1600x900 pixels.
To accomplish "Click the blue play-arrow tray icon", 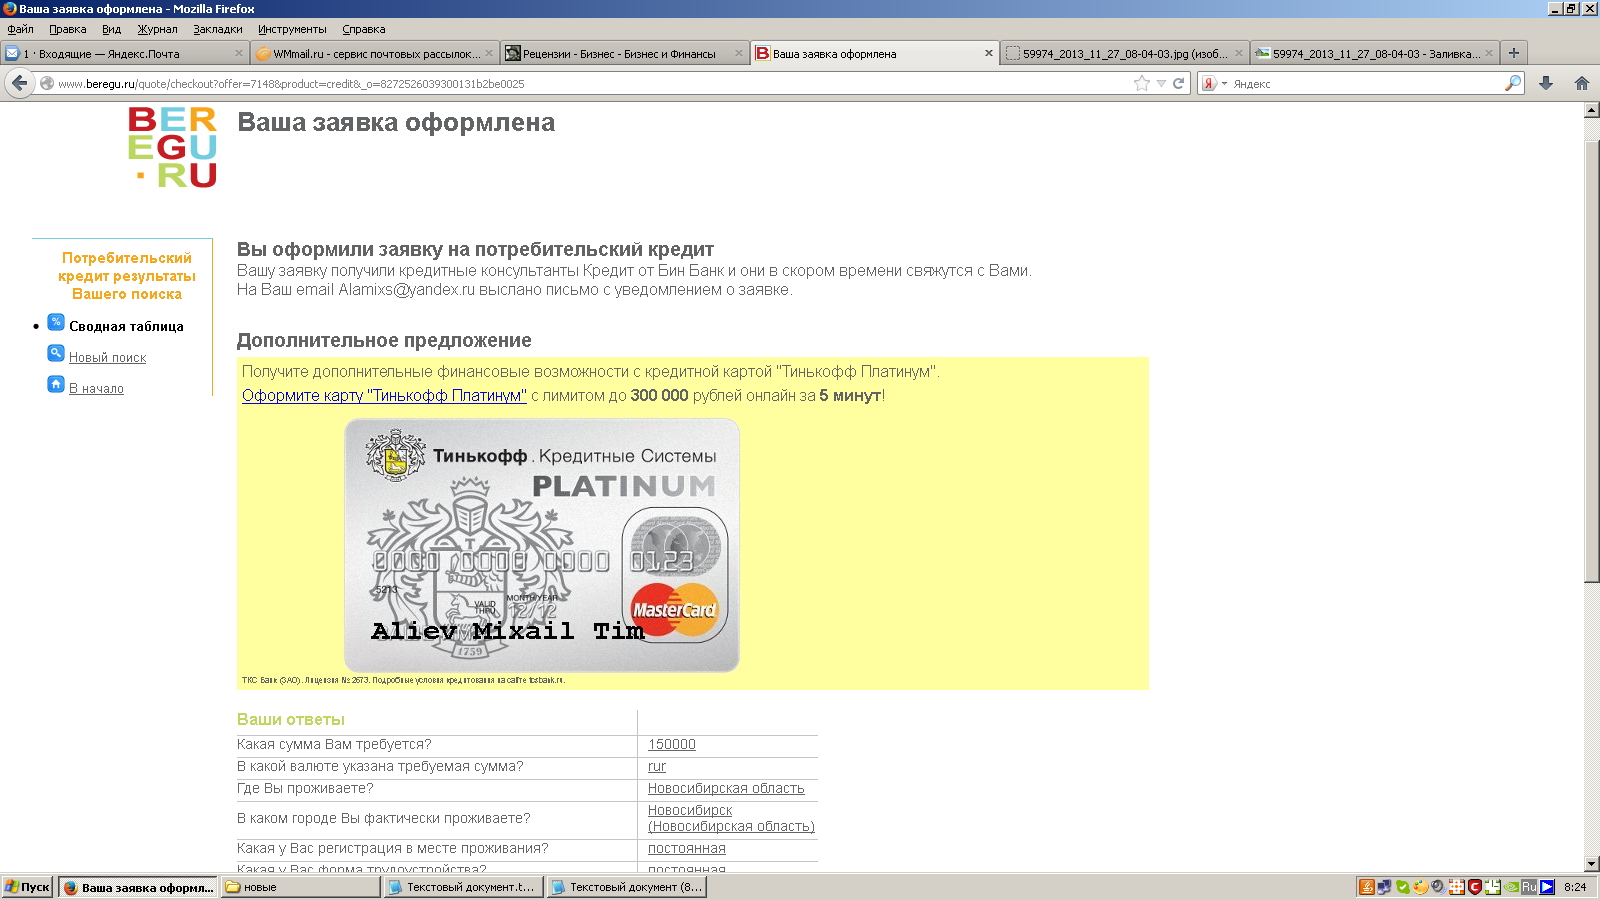I will coord(1547,887).
